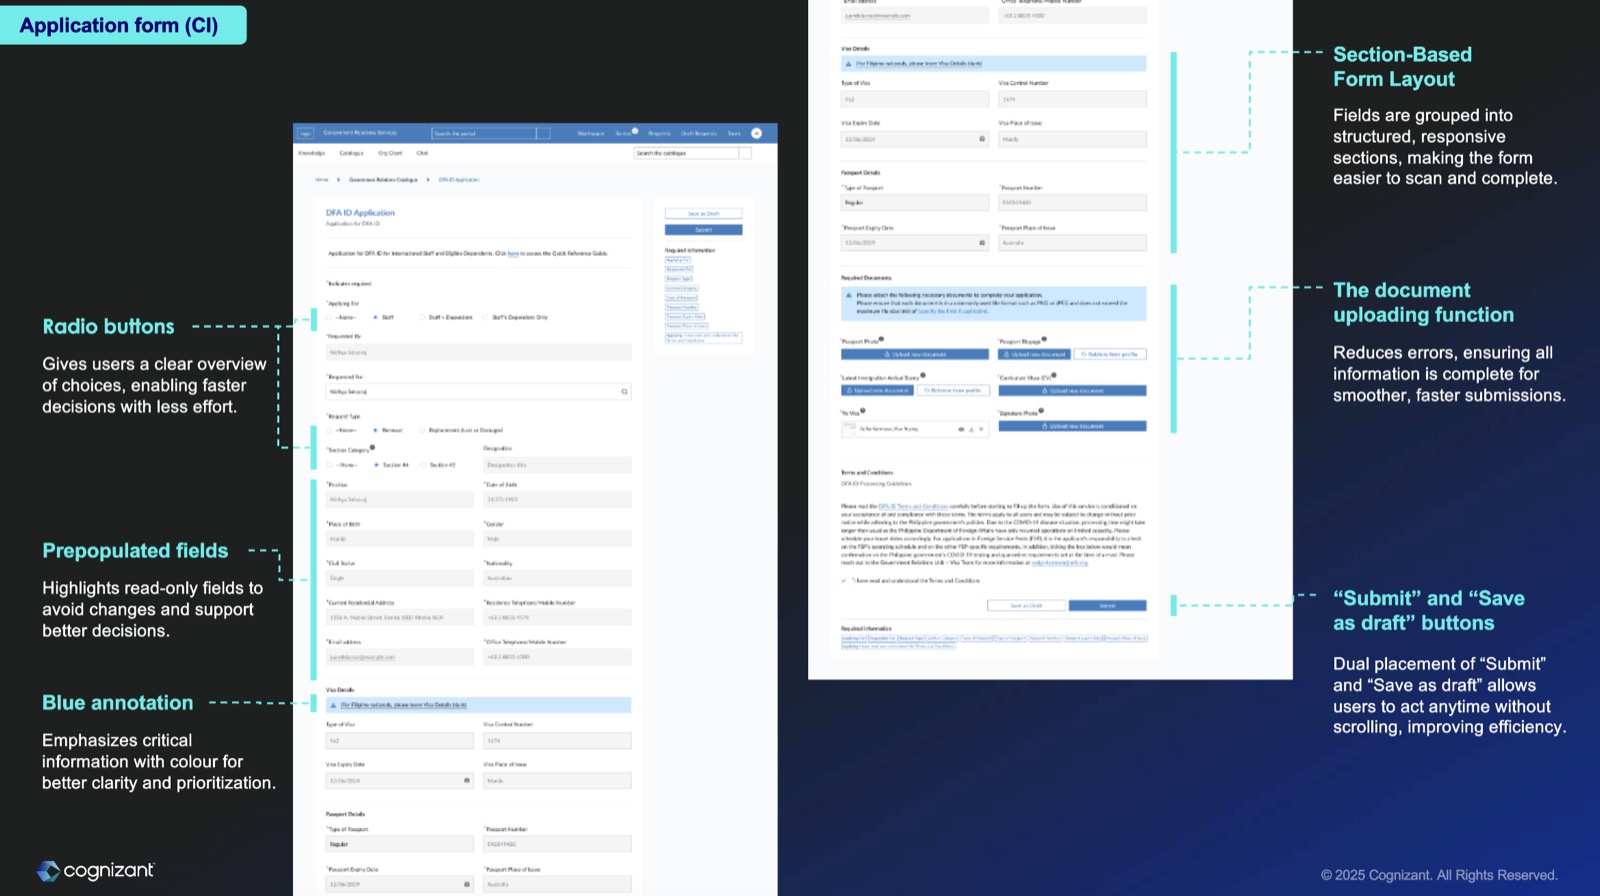This screenshot has height=896, width=1600.
Task: Click the Search the portal field
Action: 484,133
